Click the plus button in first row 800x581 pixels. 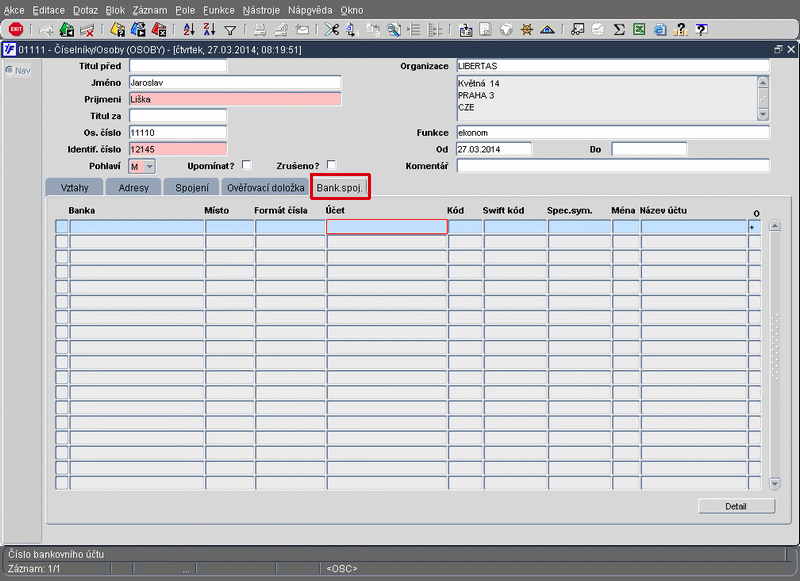(x=754, y=227)
